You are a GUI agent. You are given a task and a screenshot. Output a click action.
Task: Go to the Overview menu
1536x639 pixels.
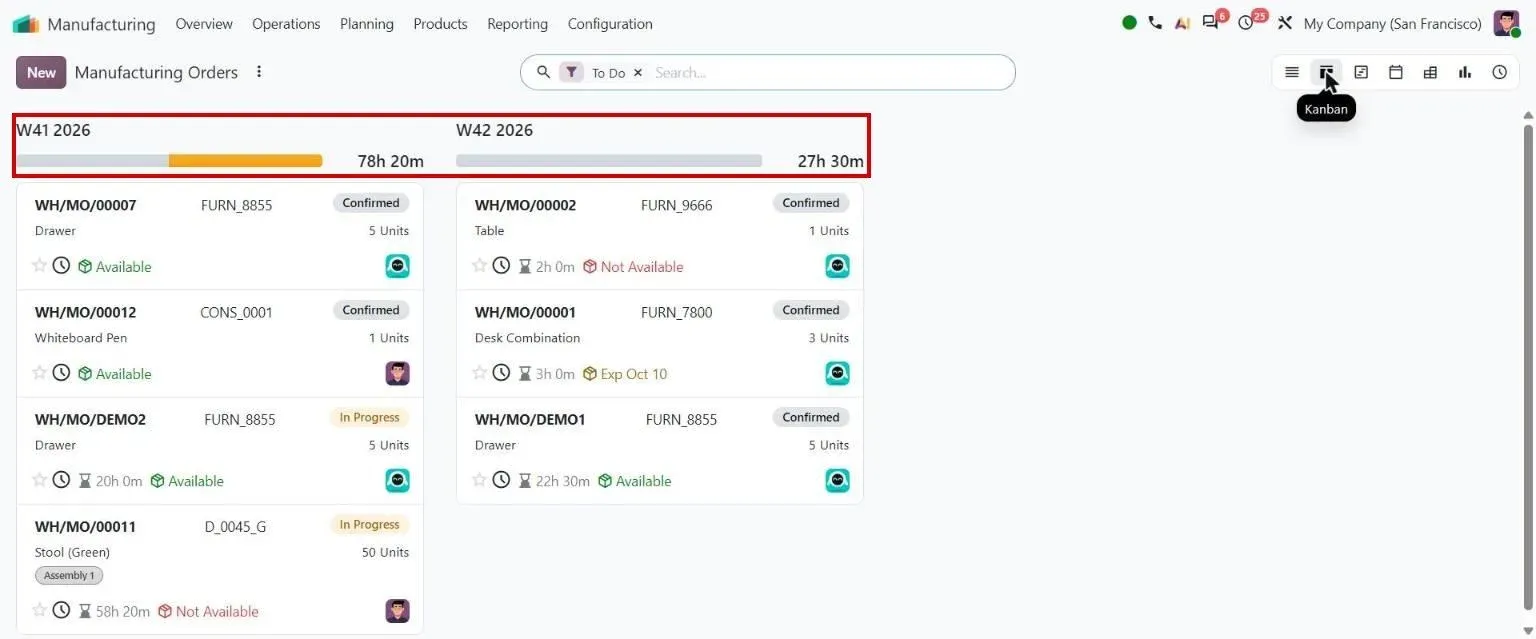point(204,23)
